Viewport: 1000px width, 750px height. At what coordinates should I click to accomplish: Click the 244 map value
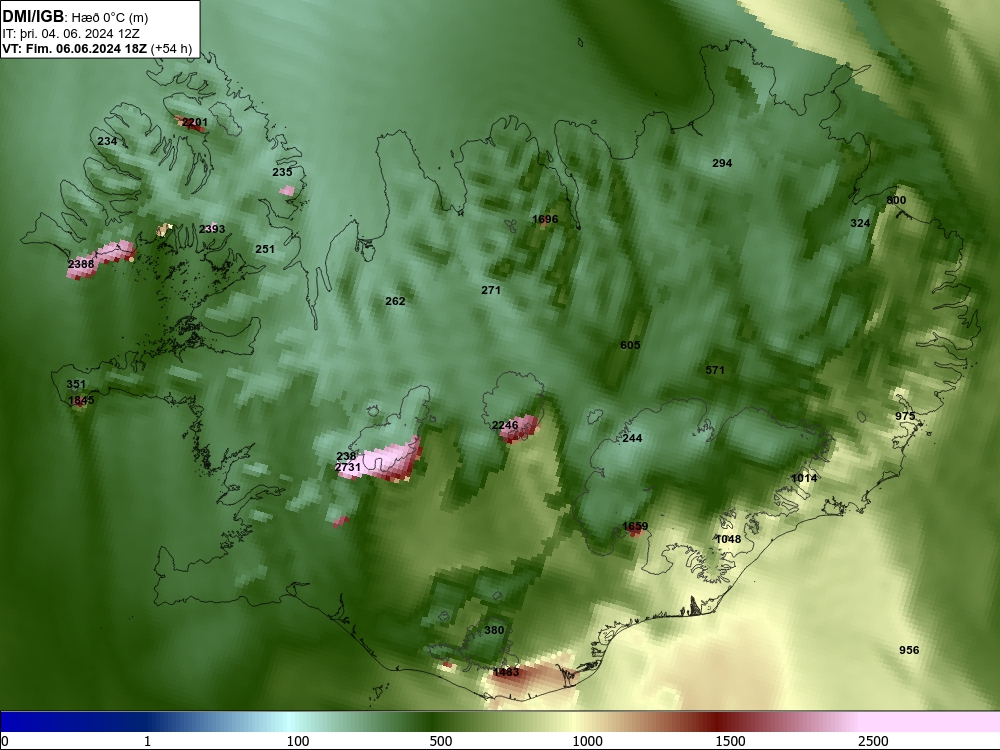632,438
